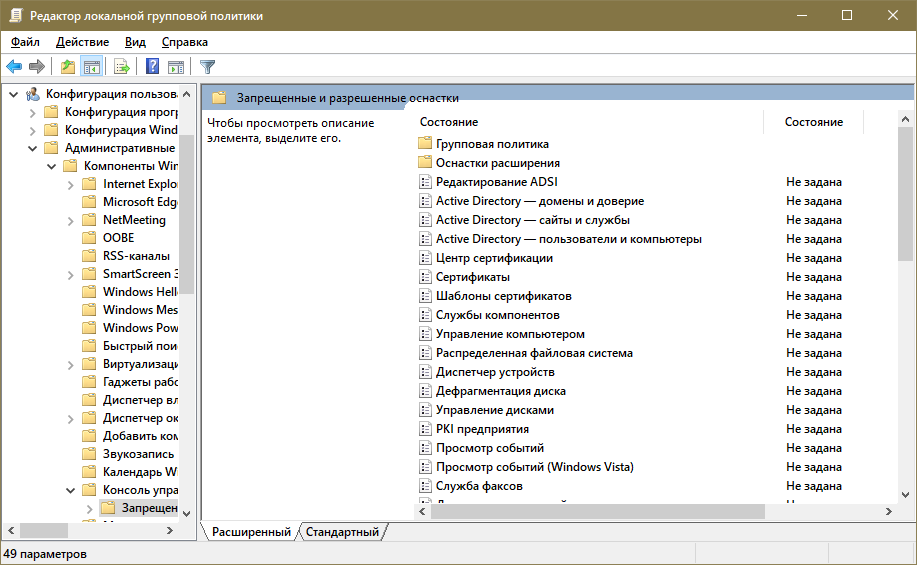Screen dimensions: 917x565
Task: Click the Forward arrow toolbar icon
Action: tap(37, 67)
